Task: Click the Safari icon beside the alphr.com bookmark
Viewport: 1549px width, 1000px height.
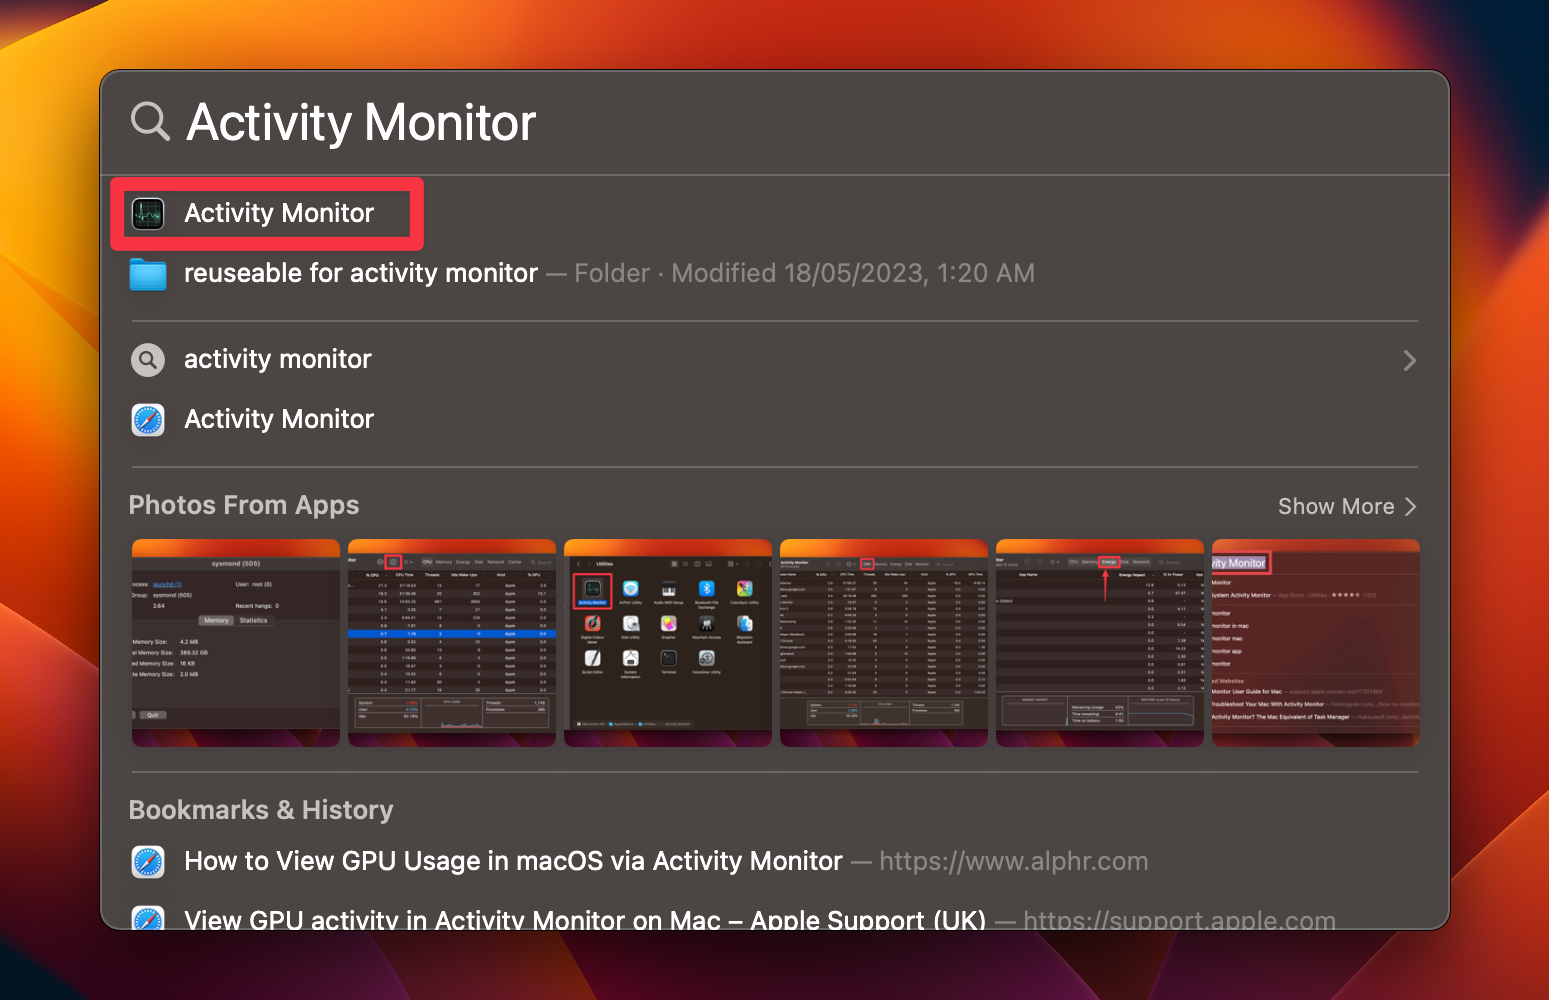Action: [x=148, y=861]
